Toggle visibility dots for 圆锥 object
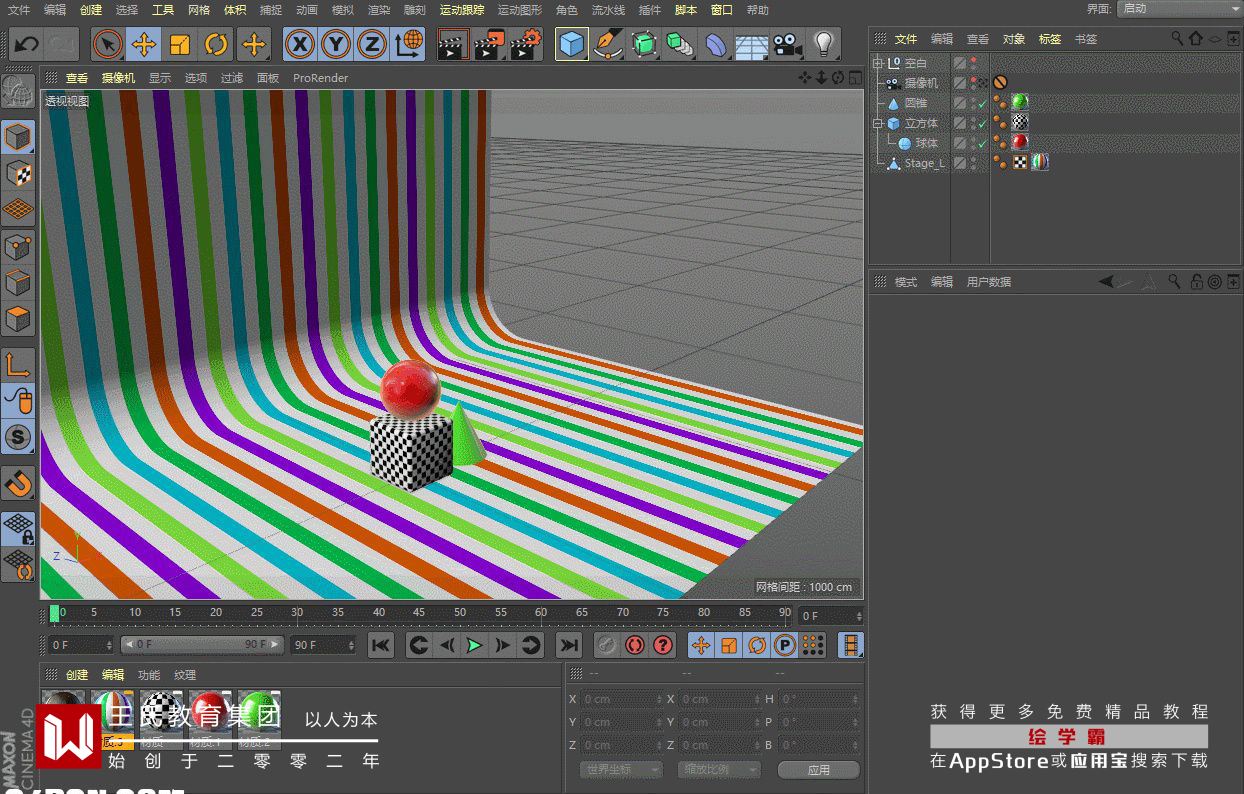This screenshot has height=794, width=1244. pos(973,103)
